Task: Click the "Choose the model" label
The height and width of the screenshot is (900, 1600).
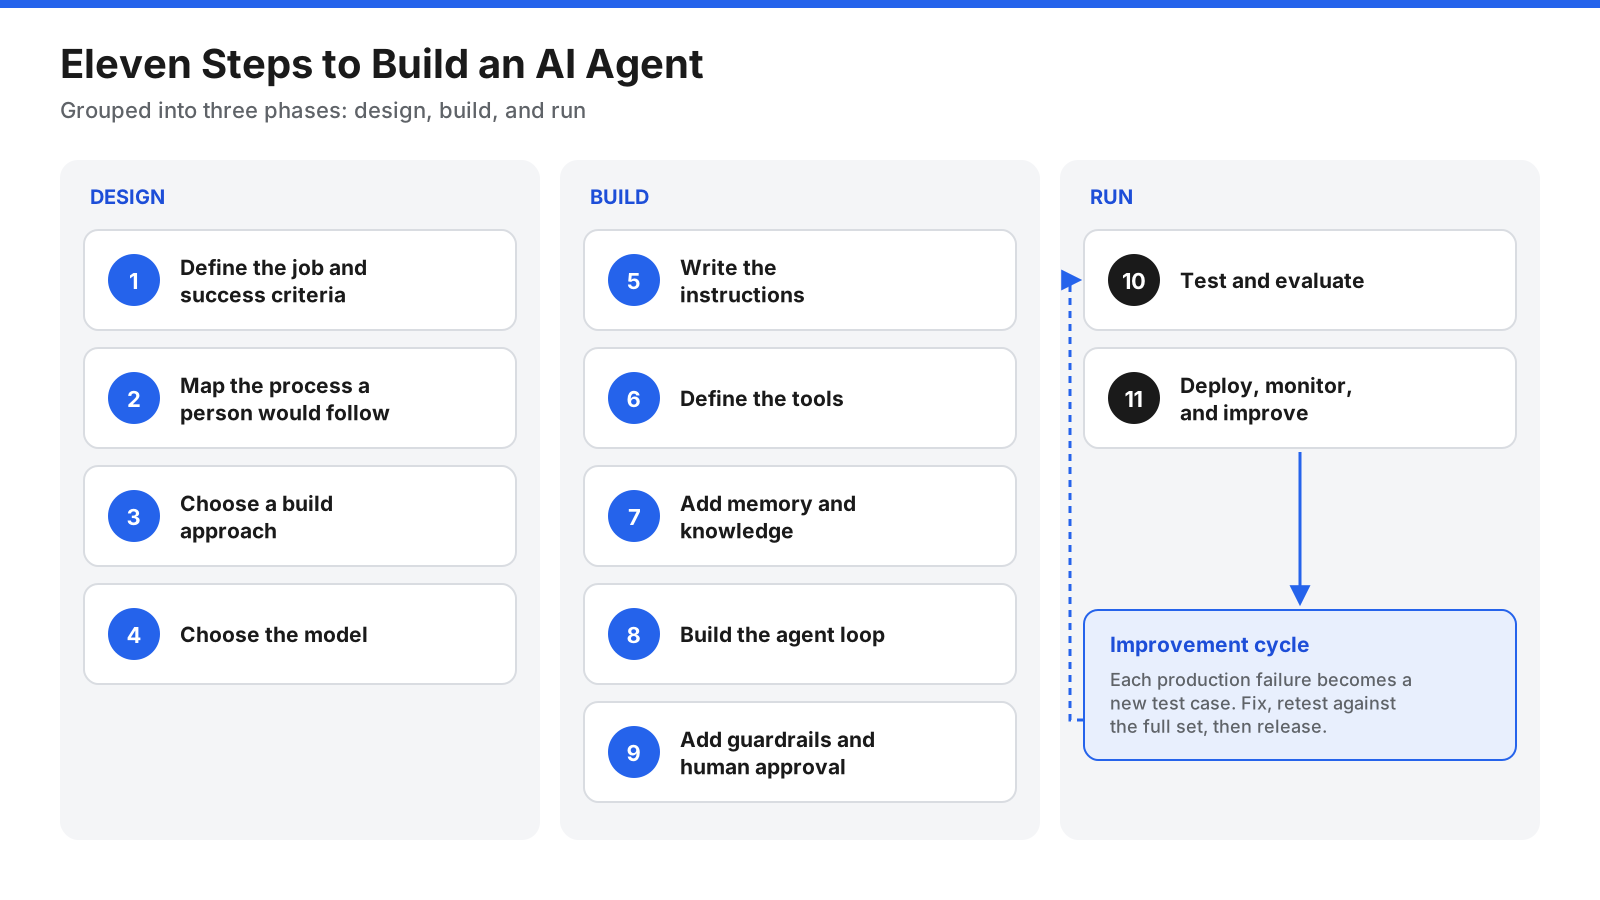Action: [274, 635]
